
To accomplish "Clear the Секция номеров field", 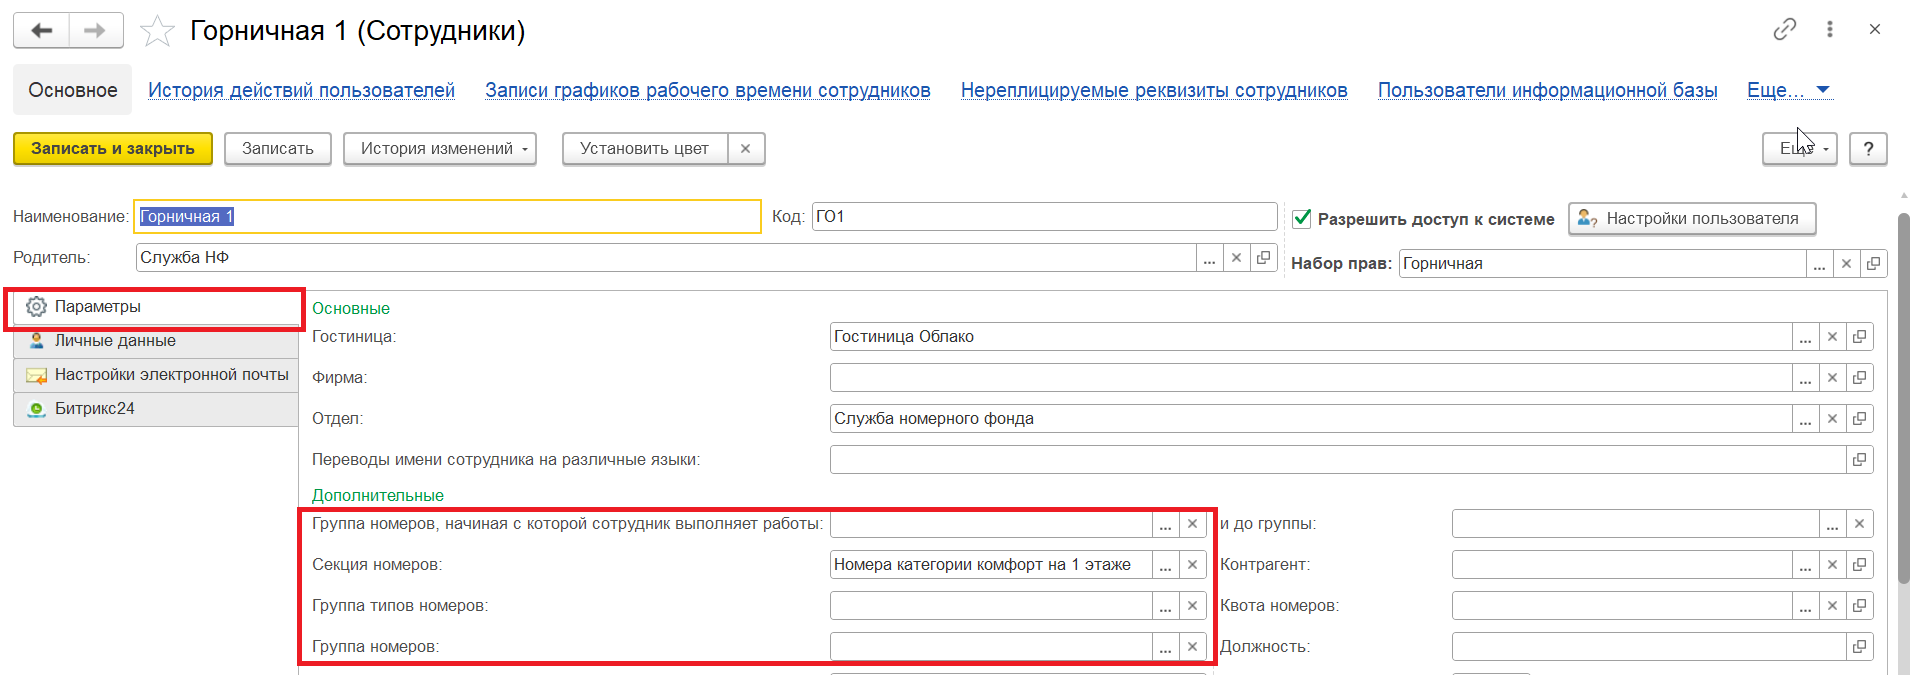I will (x=1192, y=565).
